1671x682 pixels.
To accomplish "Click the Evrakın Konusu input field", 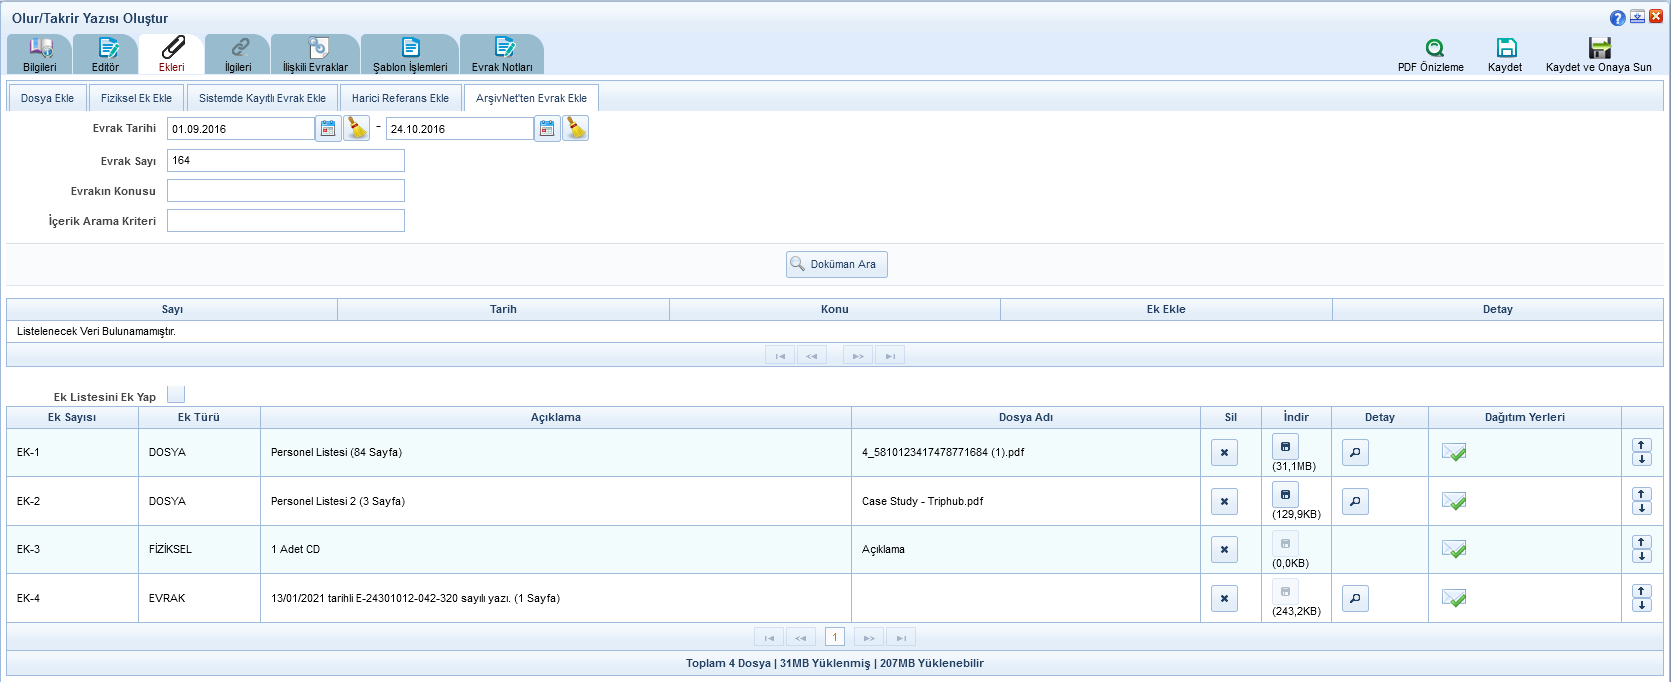I will coord(286,191).
